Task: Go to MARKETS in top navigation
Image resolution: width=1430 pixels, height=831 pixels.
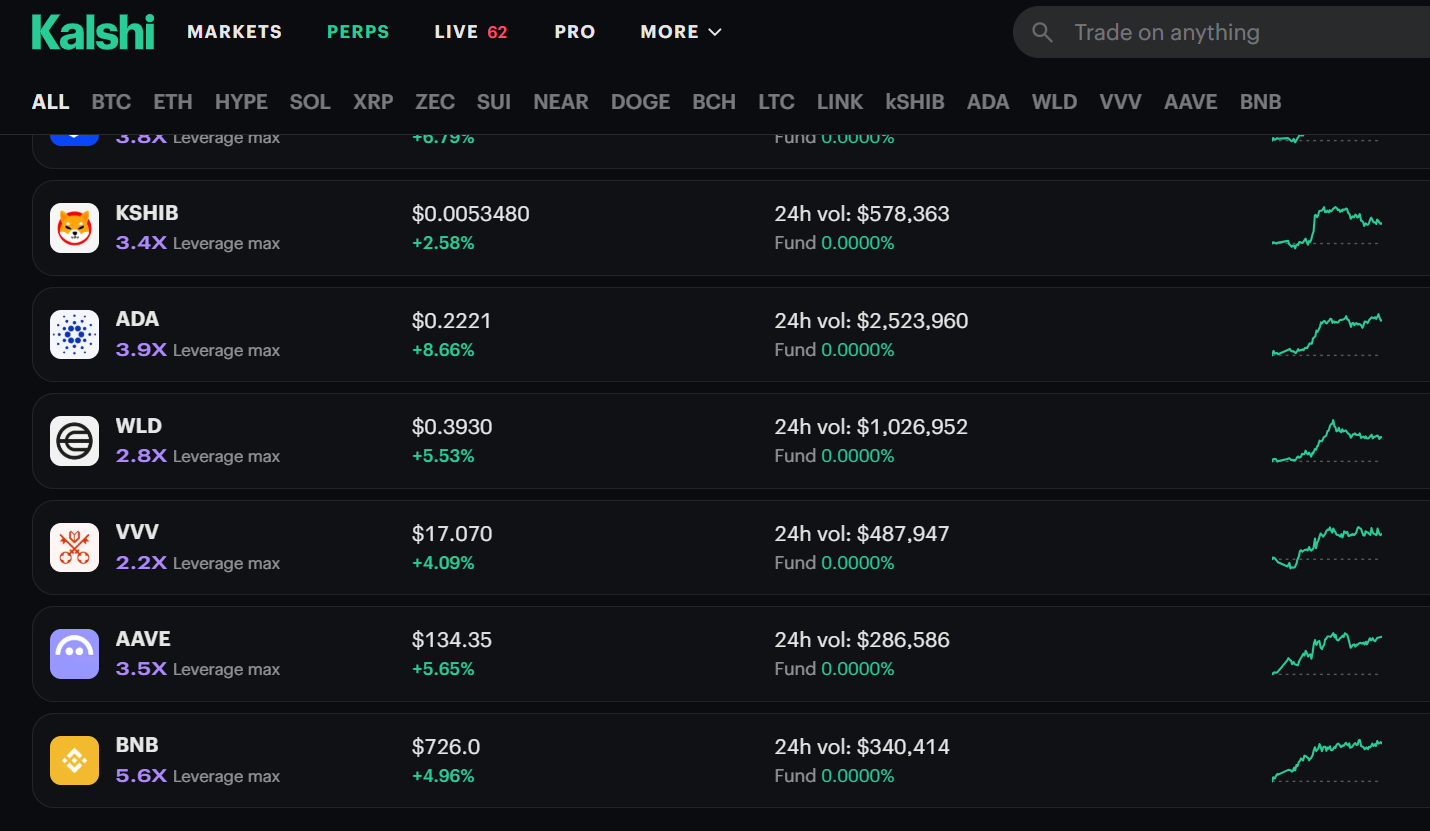Action: pos(235,32)
